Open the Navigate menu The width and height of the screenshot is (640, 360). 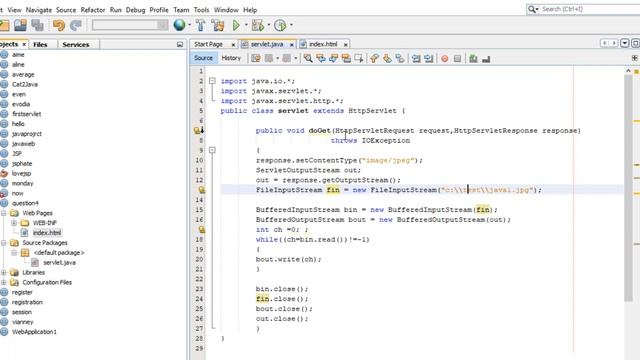pyautogui.click(x=38, y=10)
